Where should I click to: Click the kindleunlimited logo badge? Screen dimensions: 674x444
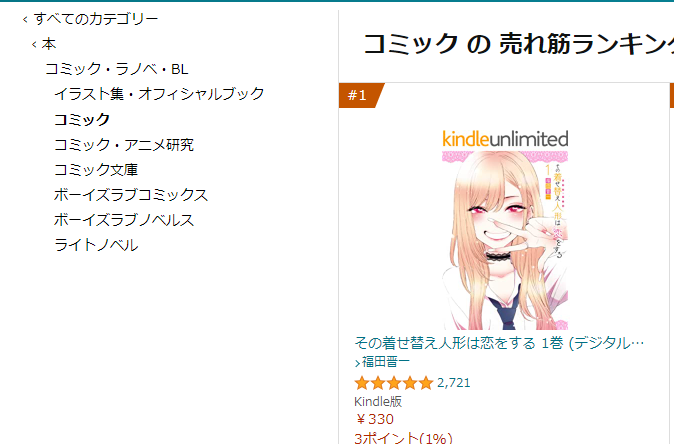click(x=505, y=139)
